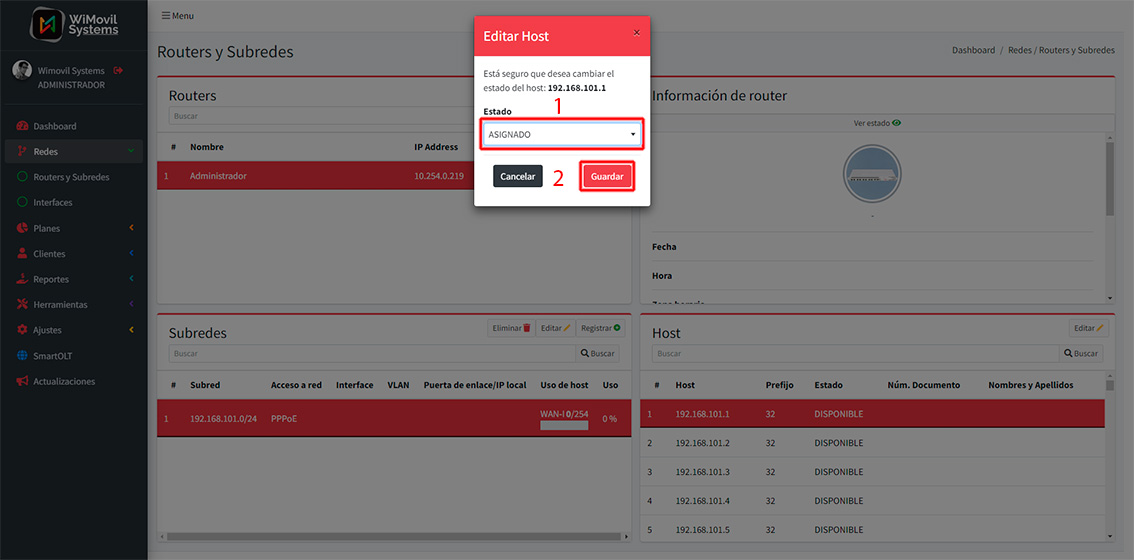Click the SmartOLT globe icon

(x=22, y=356)
